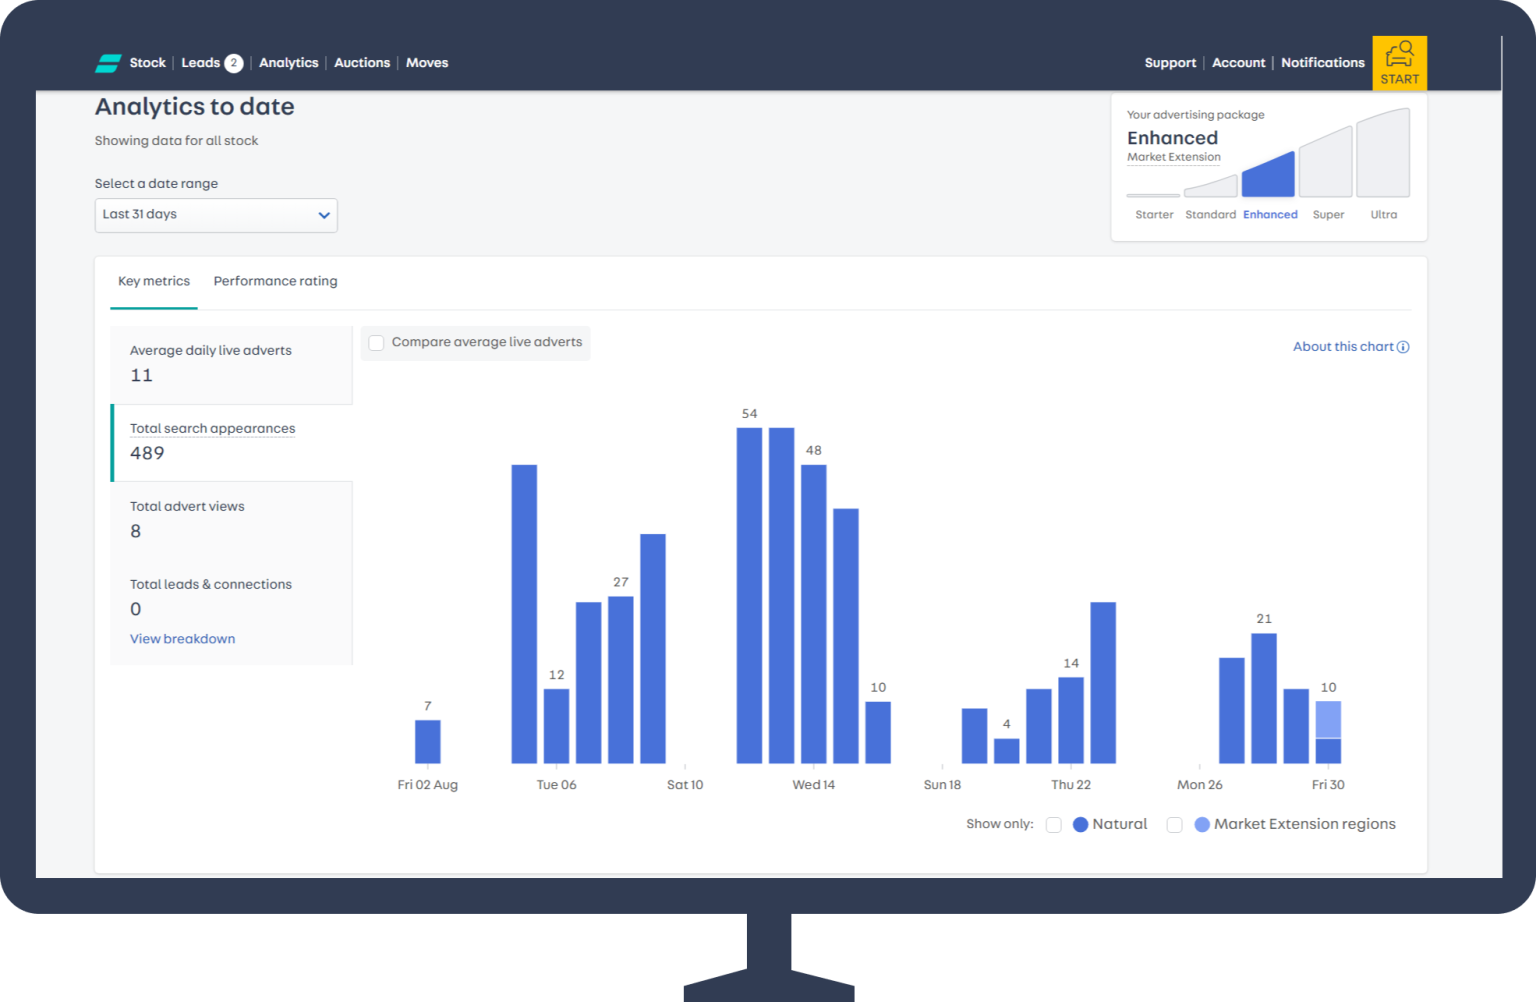Image resolution: width=1536 pixels, height=1002 pixels.
Task: Click the View breakdown link
Action: [x=182, y=639]
